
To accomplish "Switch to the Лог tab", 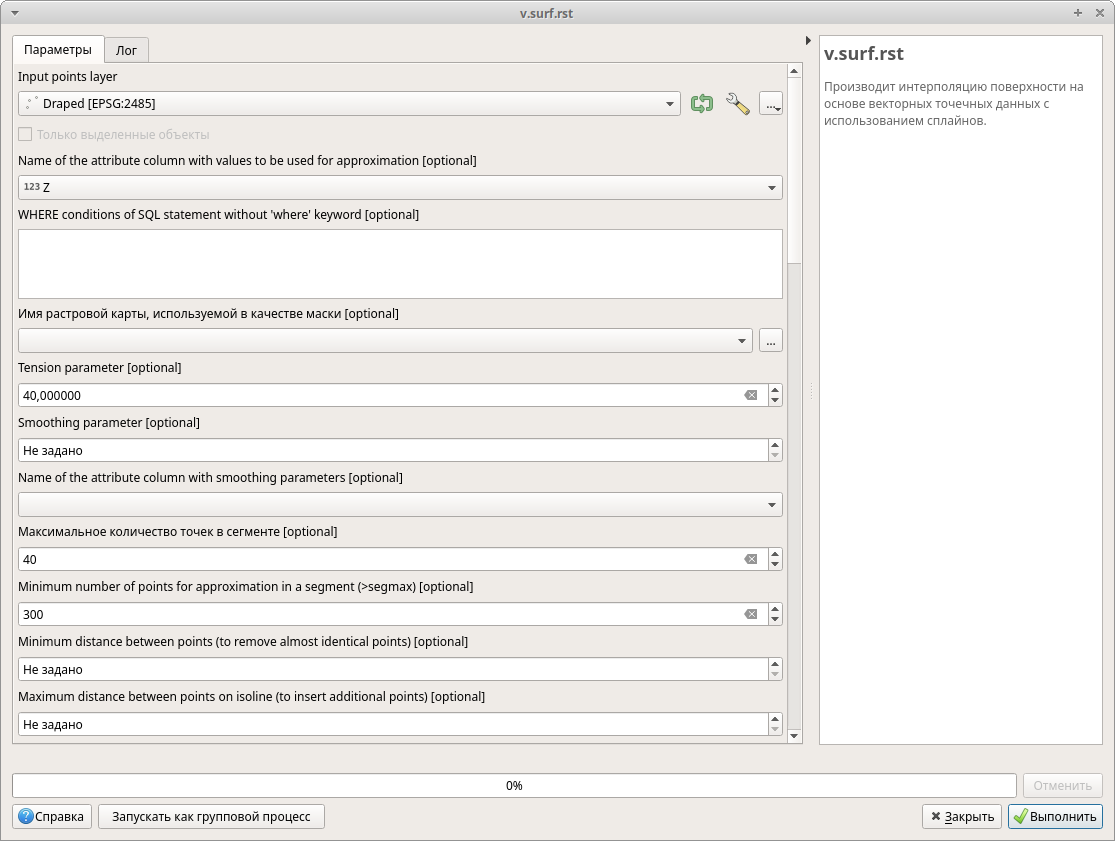I will coord(126,50).
